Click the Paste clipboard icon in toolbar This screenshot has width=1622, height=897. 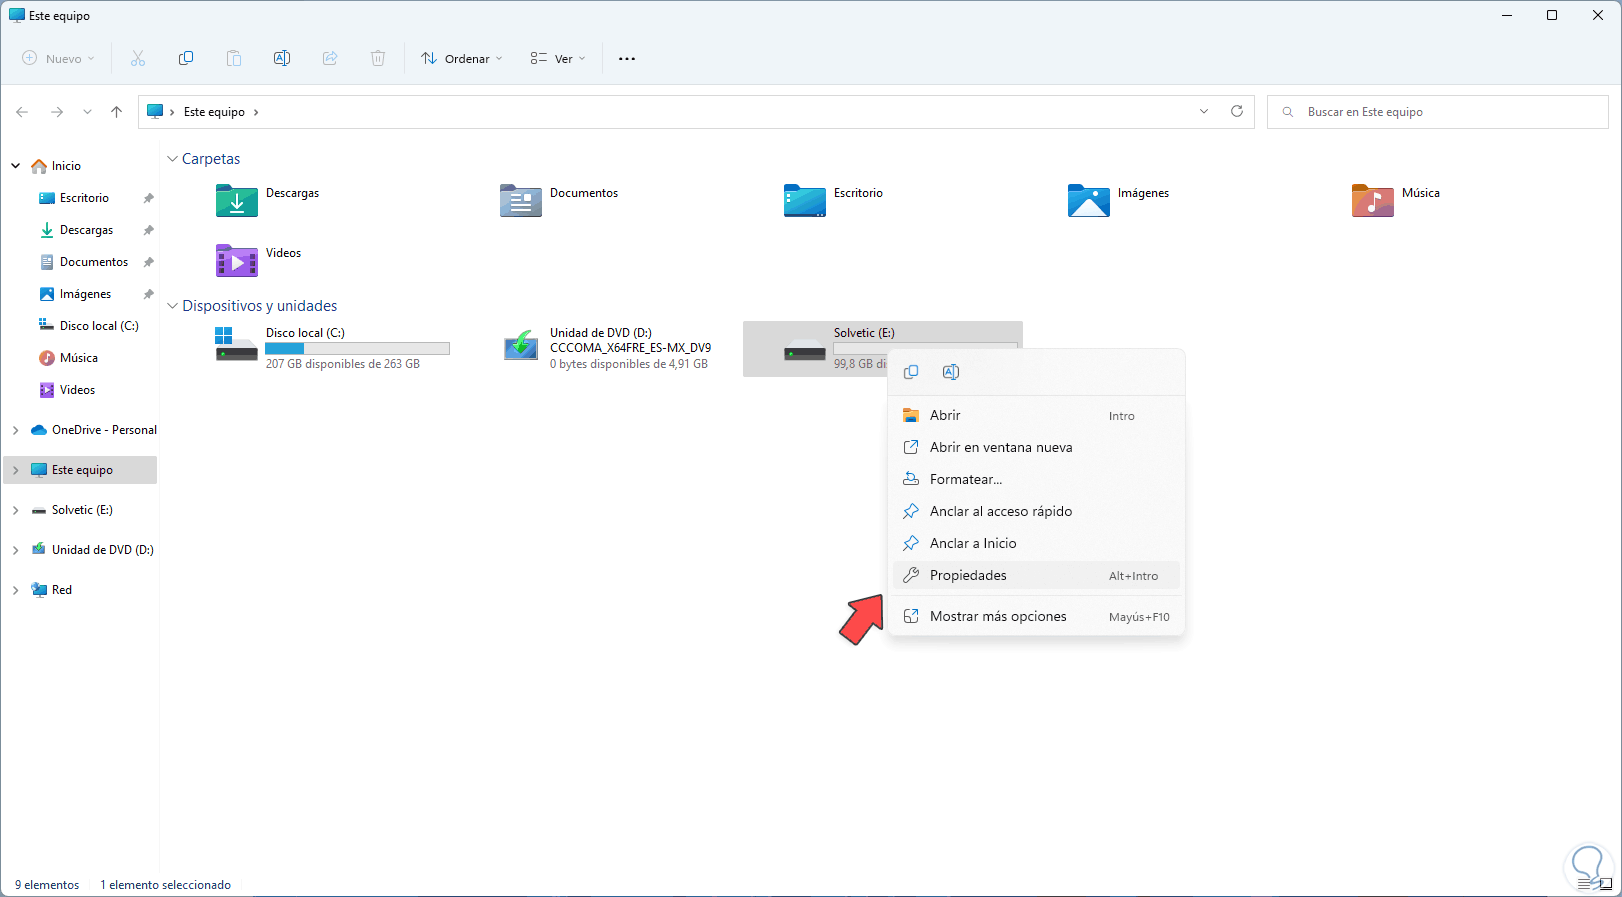(x=234, y=59)
